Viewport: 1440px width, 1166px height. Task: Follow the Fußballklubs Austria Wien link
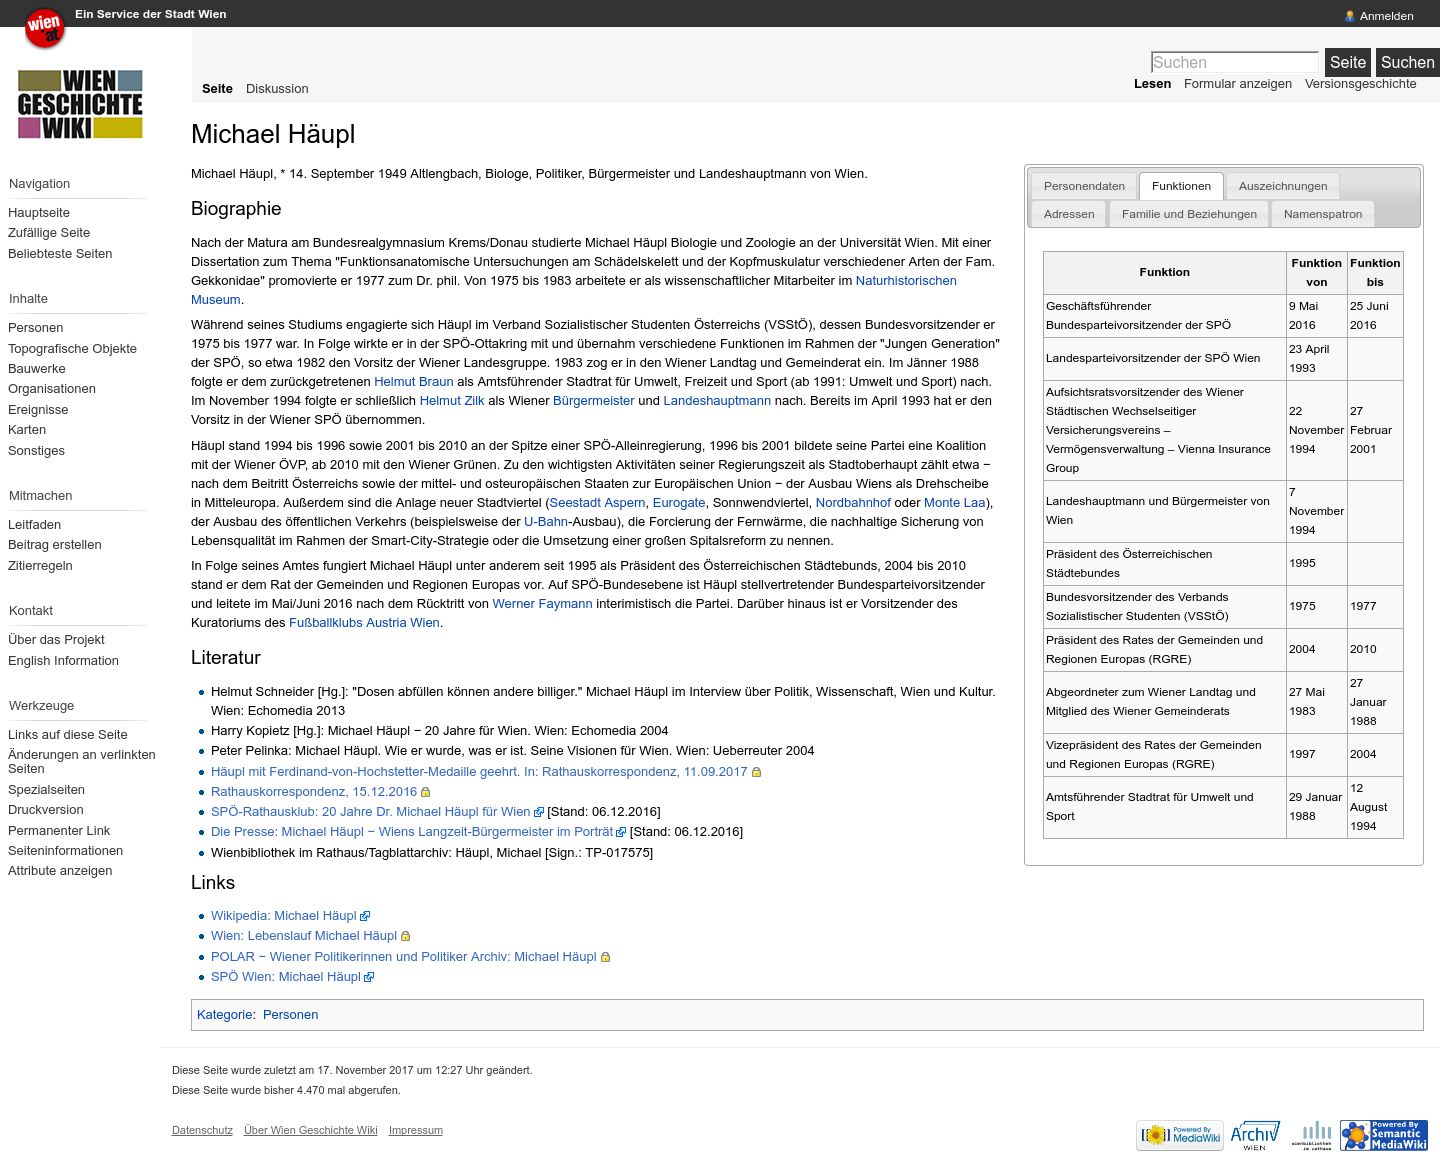364,623
